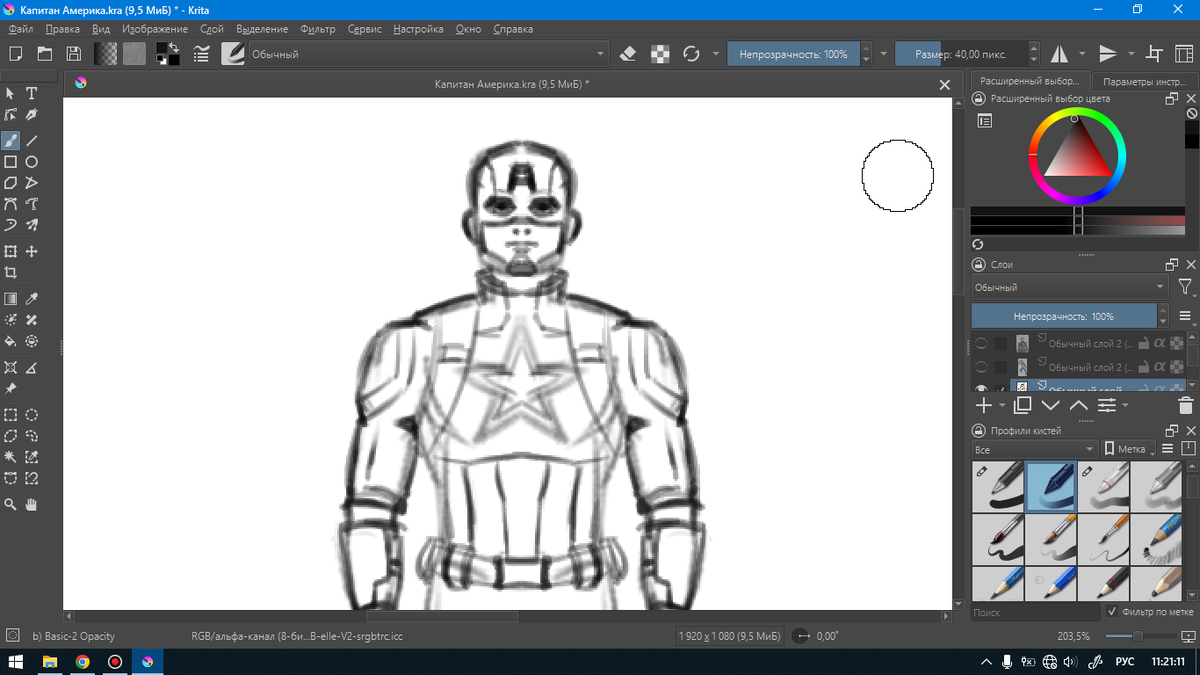Viewport: 1200px width, 675px height.
Task: Open brush editor settings icon
Action: (201, 54)
